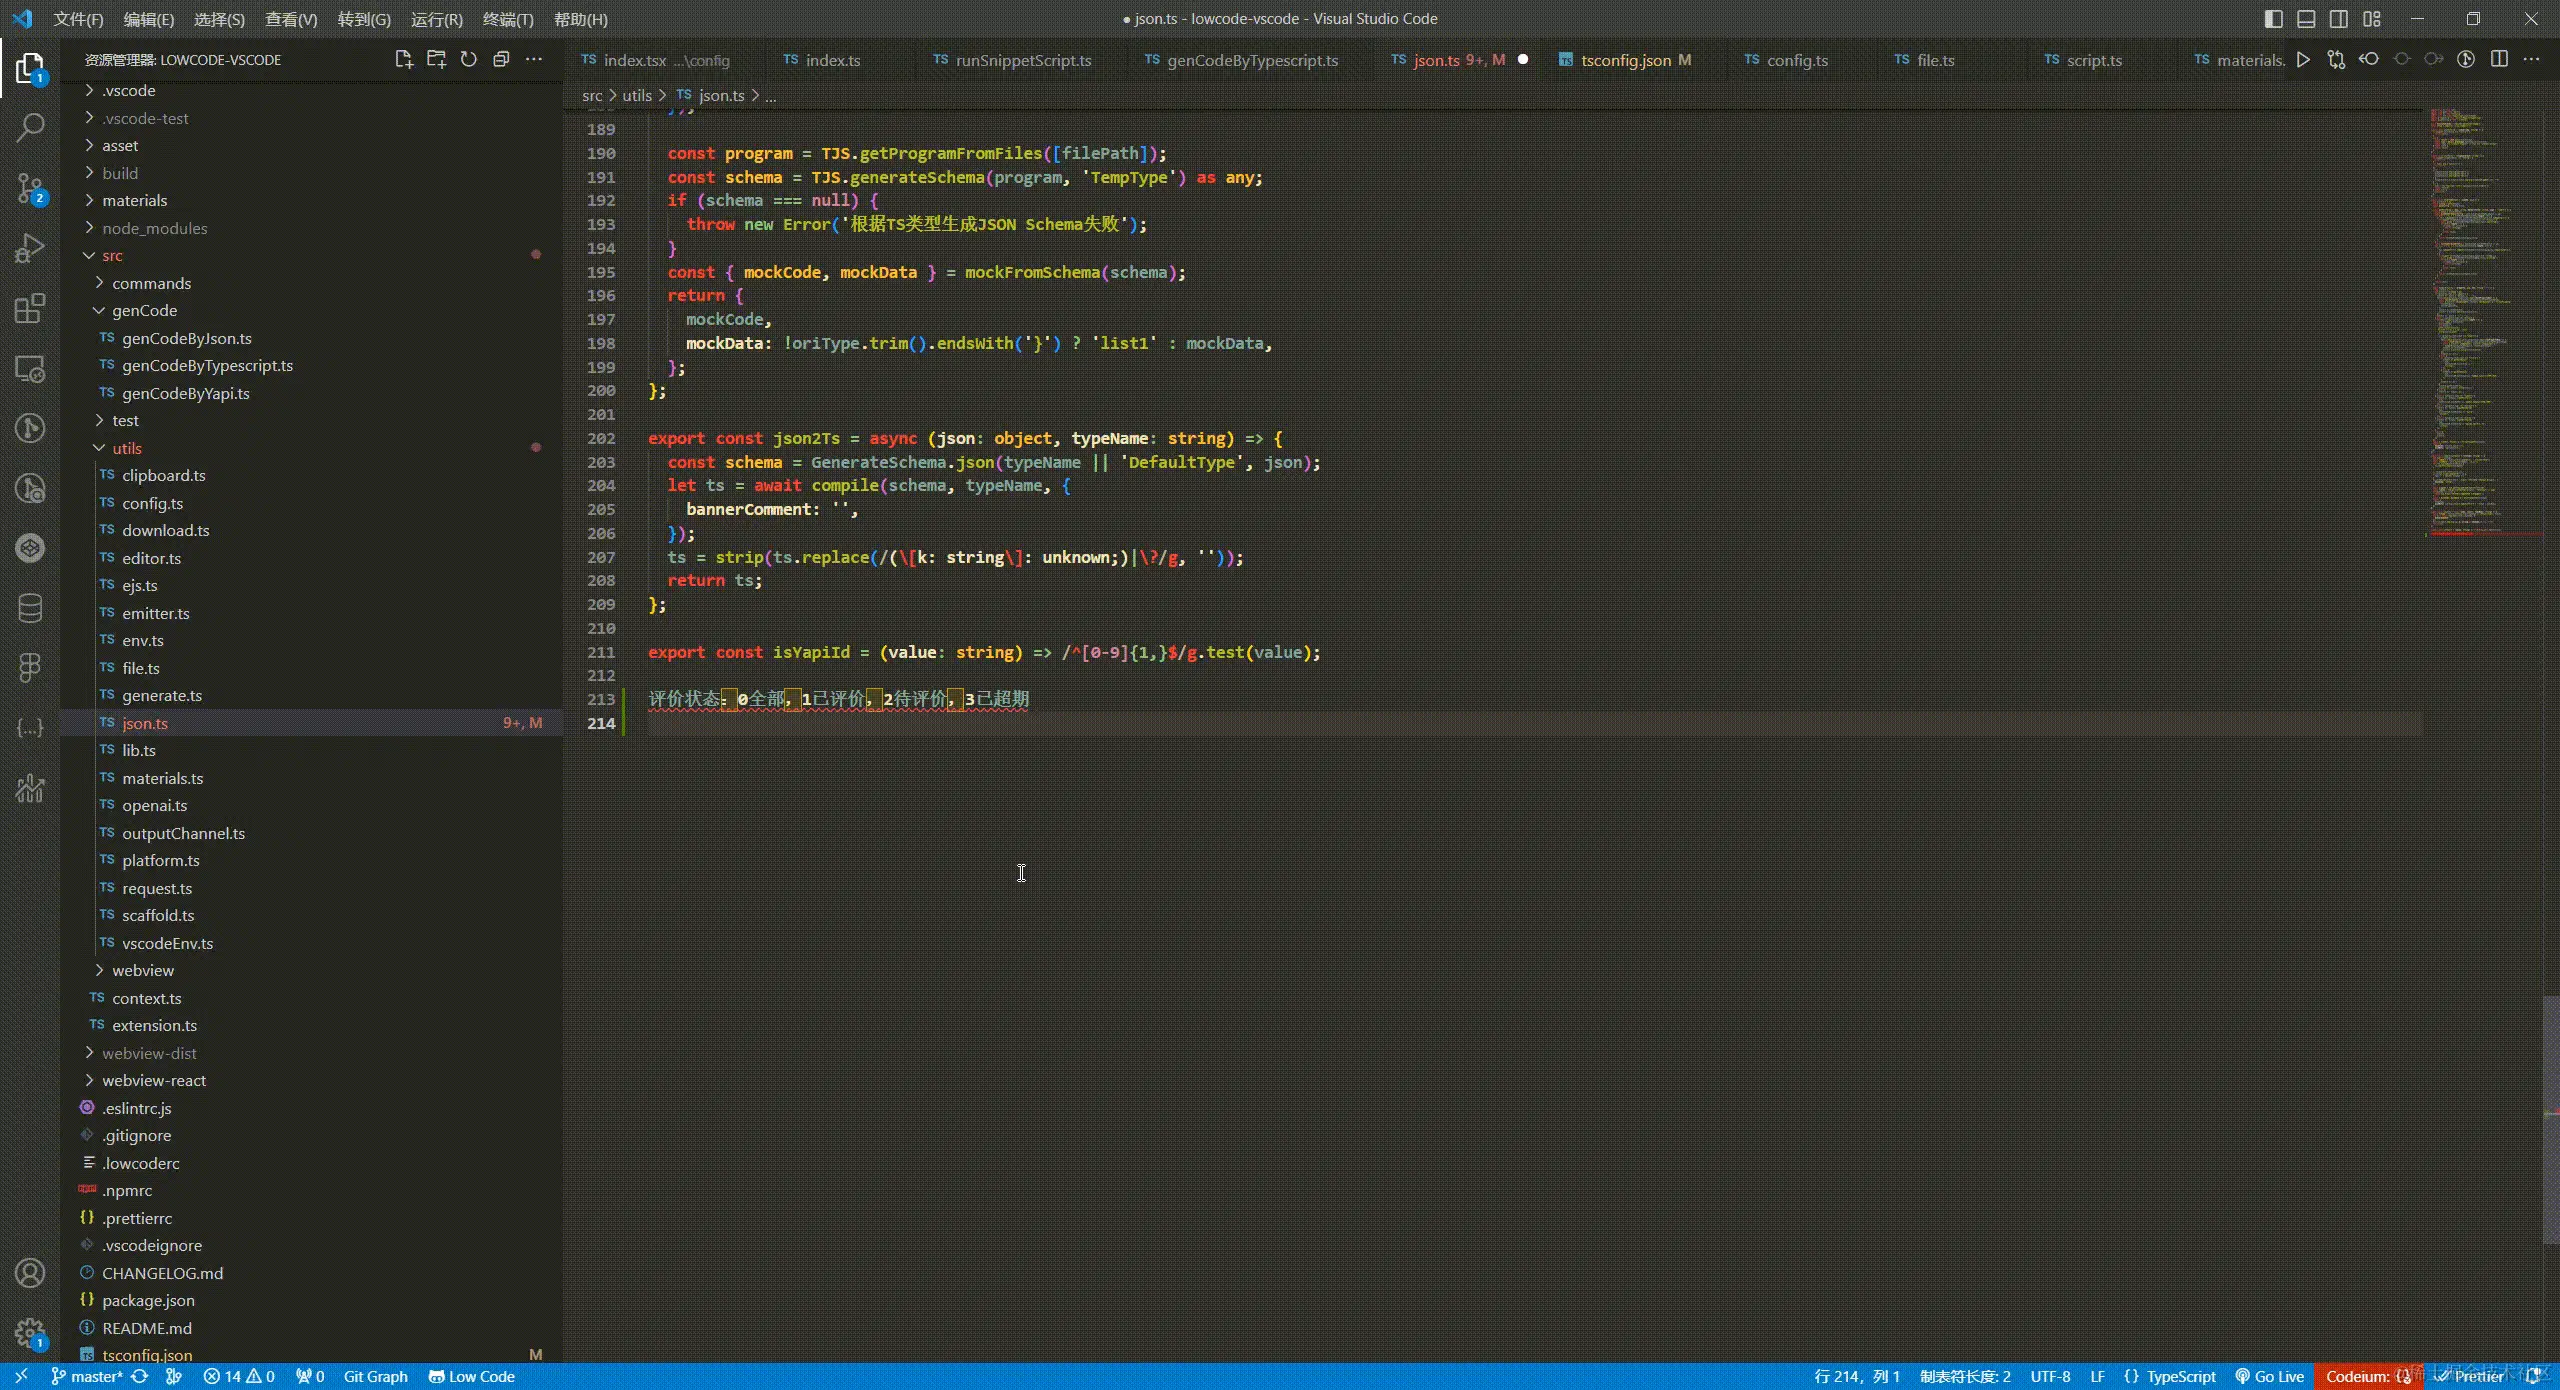Open the Search view in activity bar
The width and height of the screenshot is (2560, 1390).
pos(30,127)
